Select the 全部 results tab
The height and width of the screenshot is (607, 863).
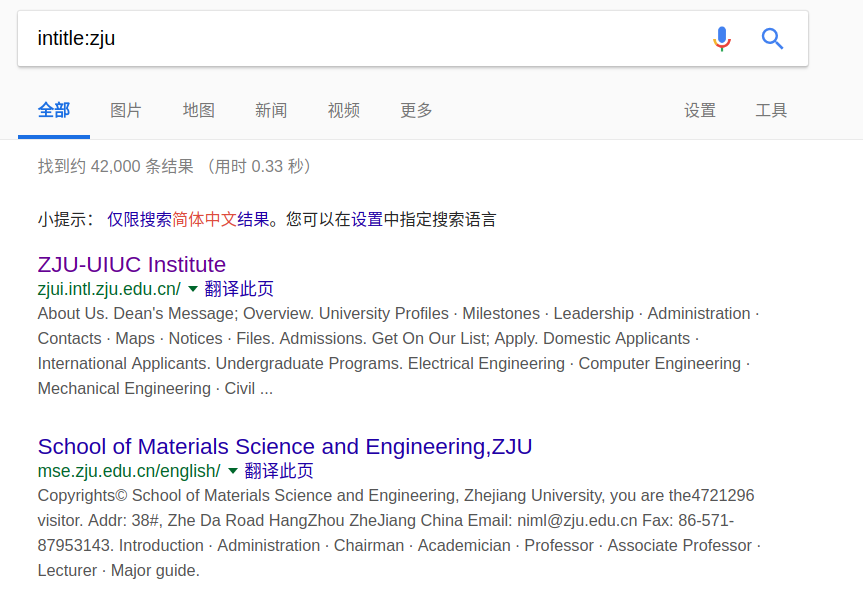(x=54, y=110)
